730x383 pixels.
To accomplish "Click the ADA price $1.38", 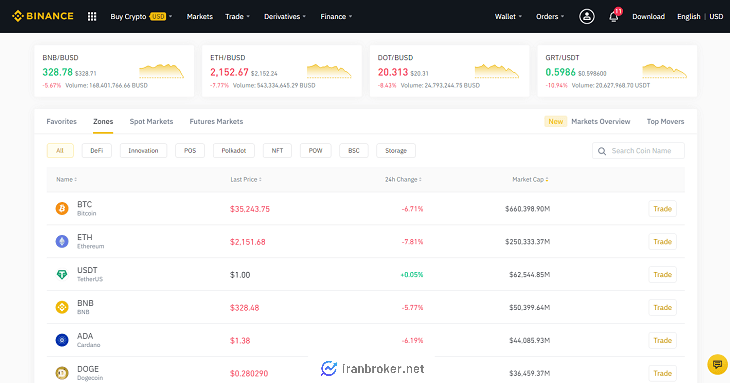I will [x=240, y=341].
